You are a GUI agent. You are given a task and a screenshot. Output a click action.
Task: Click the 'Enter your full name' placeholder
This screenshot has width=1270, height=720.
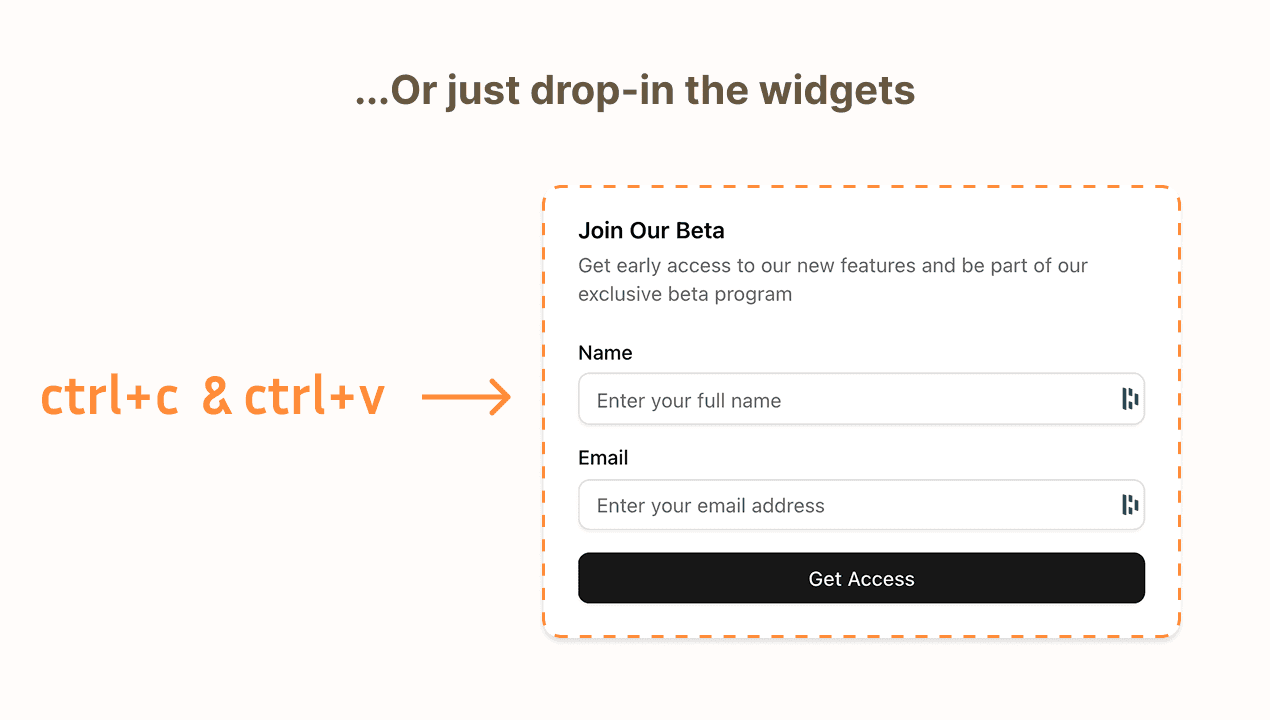pyautogui.click(x=688, y=400)
